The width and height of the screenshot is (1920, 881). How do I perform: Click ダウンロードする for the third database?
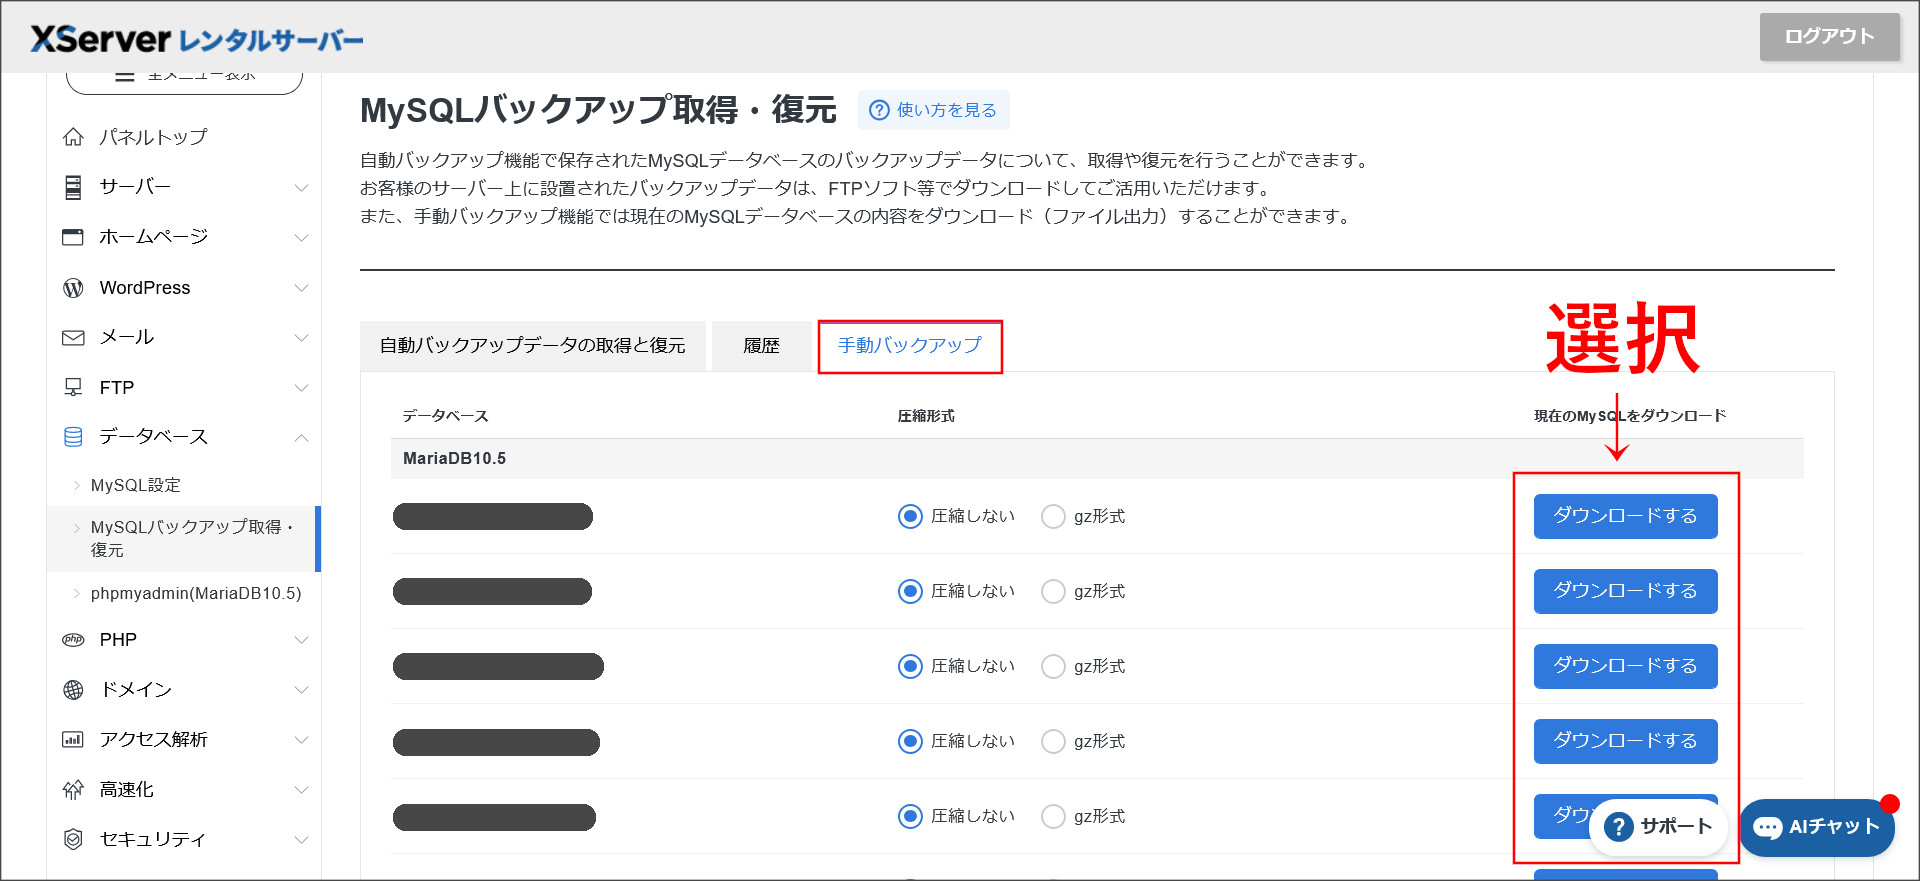(1625, 666)
